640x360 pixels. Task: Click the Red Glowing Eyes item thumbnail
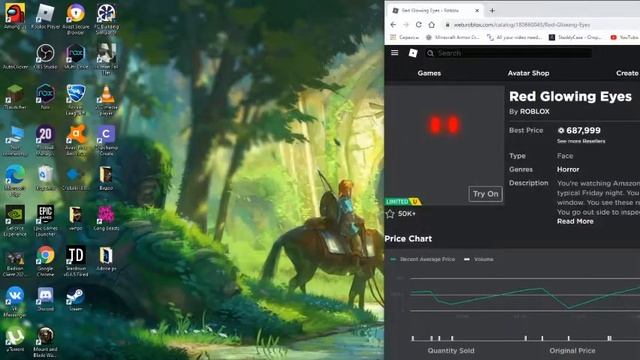point(444,145)
